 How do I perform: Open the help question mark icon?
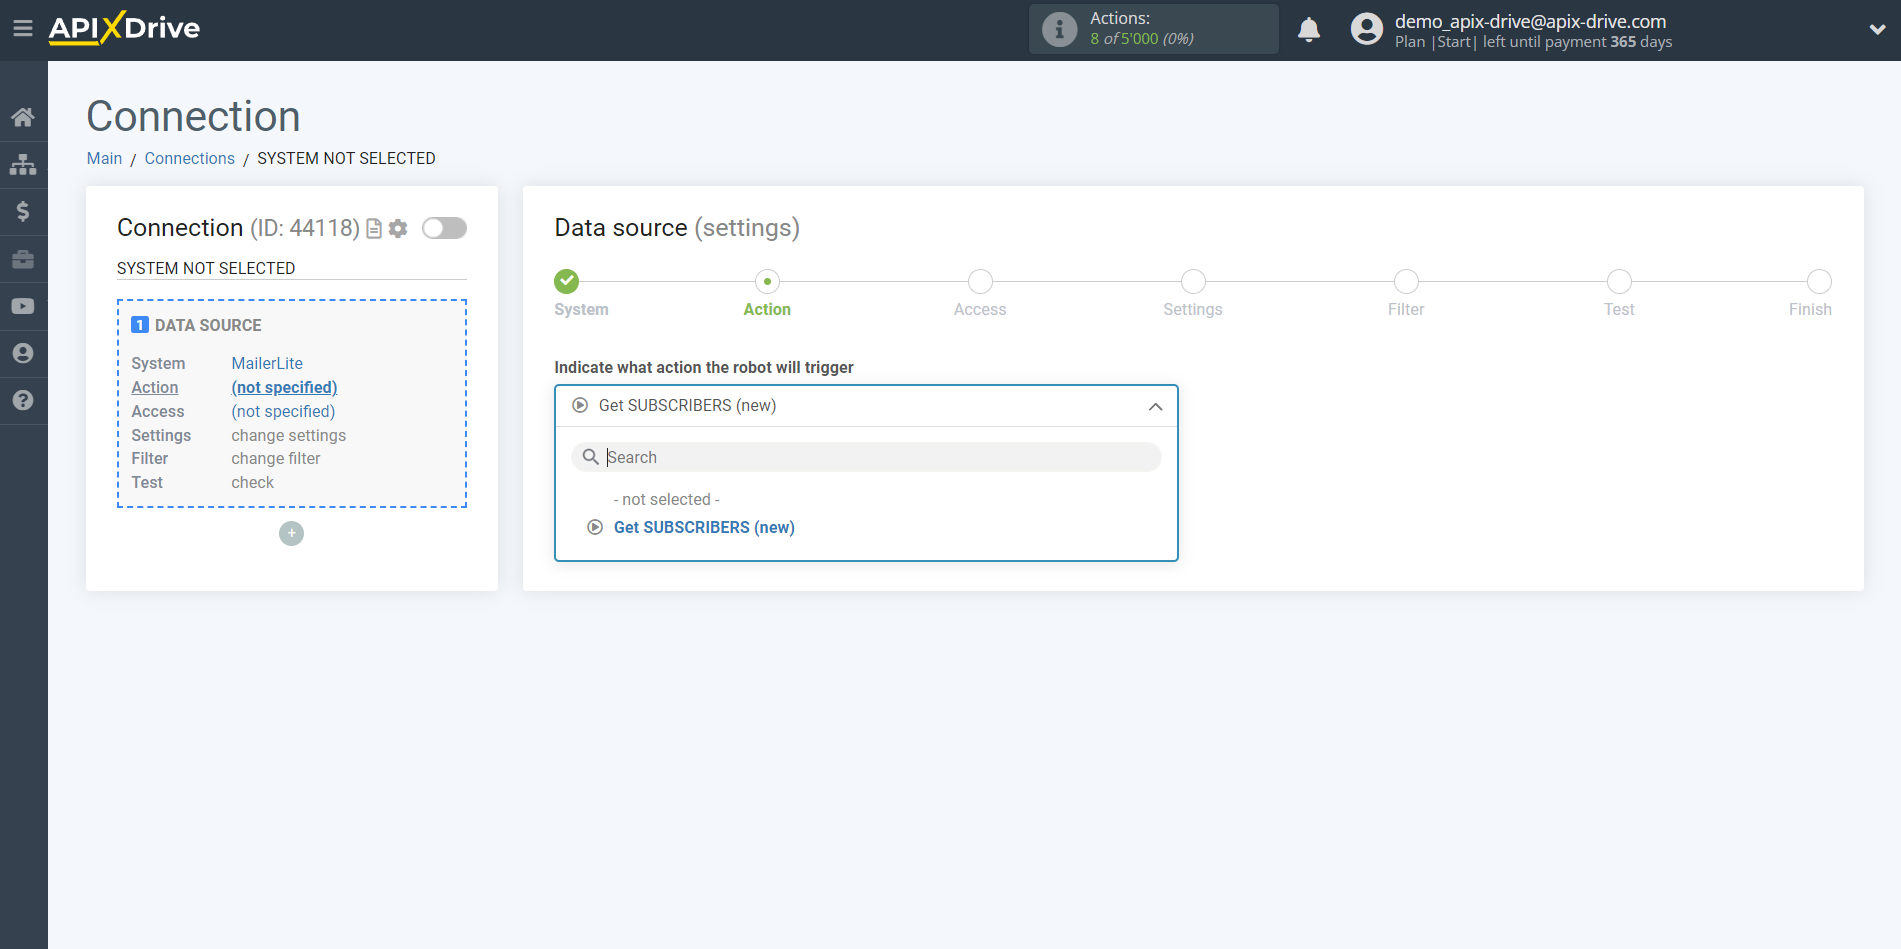23,400
